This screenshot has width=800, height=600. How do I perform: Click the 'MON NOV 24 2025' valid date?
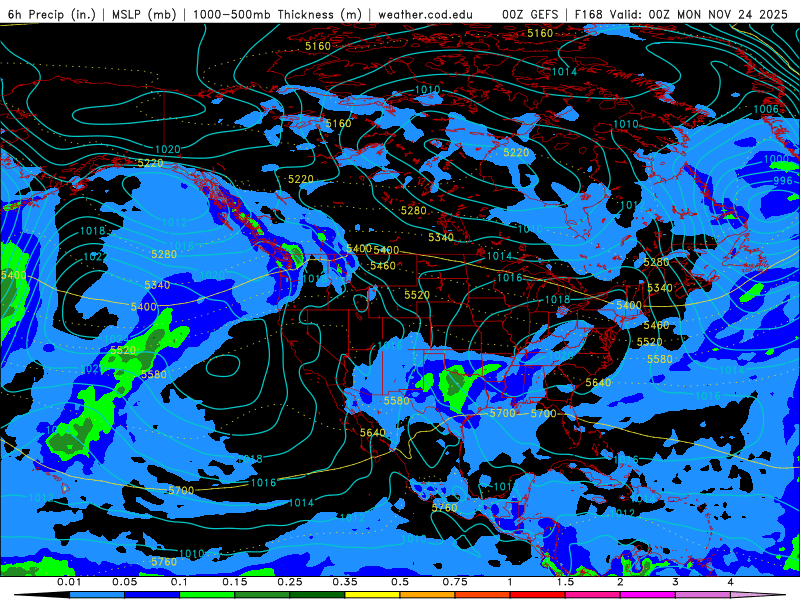[x=733, y=14]
